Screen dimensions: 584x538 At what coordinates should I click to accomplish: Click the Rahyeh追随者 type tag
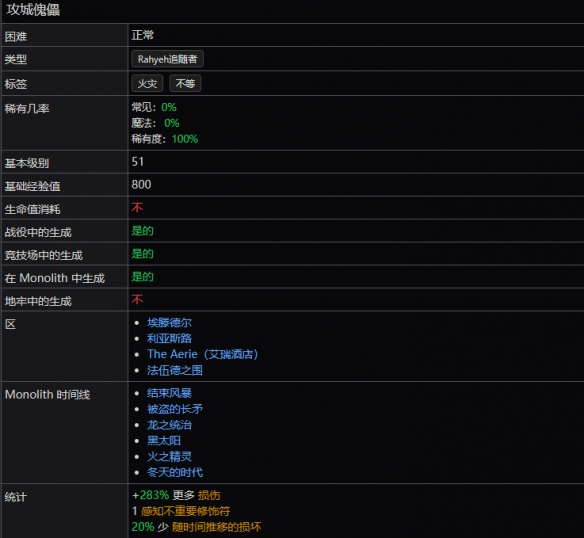[x=167, y=59]
